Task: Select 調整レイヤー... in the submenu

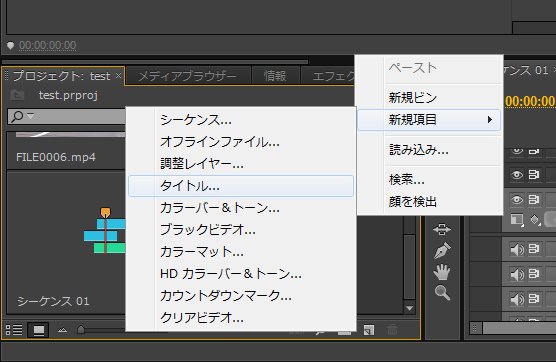Action: 241,164
